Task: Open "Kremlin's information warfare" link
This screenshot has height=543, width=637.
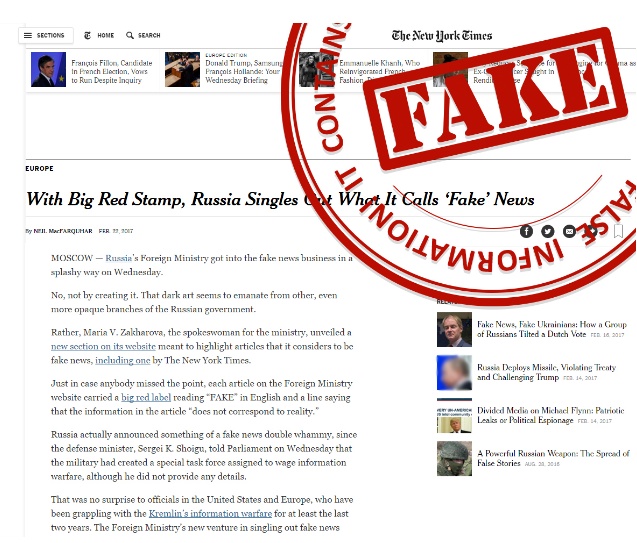Action: [210, 514]
